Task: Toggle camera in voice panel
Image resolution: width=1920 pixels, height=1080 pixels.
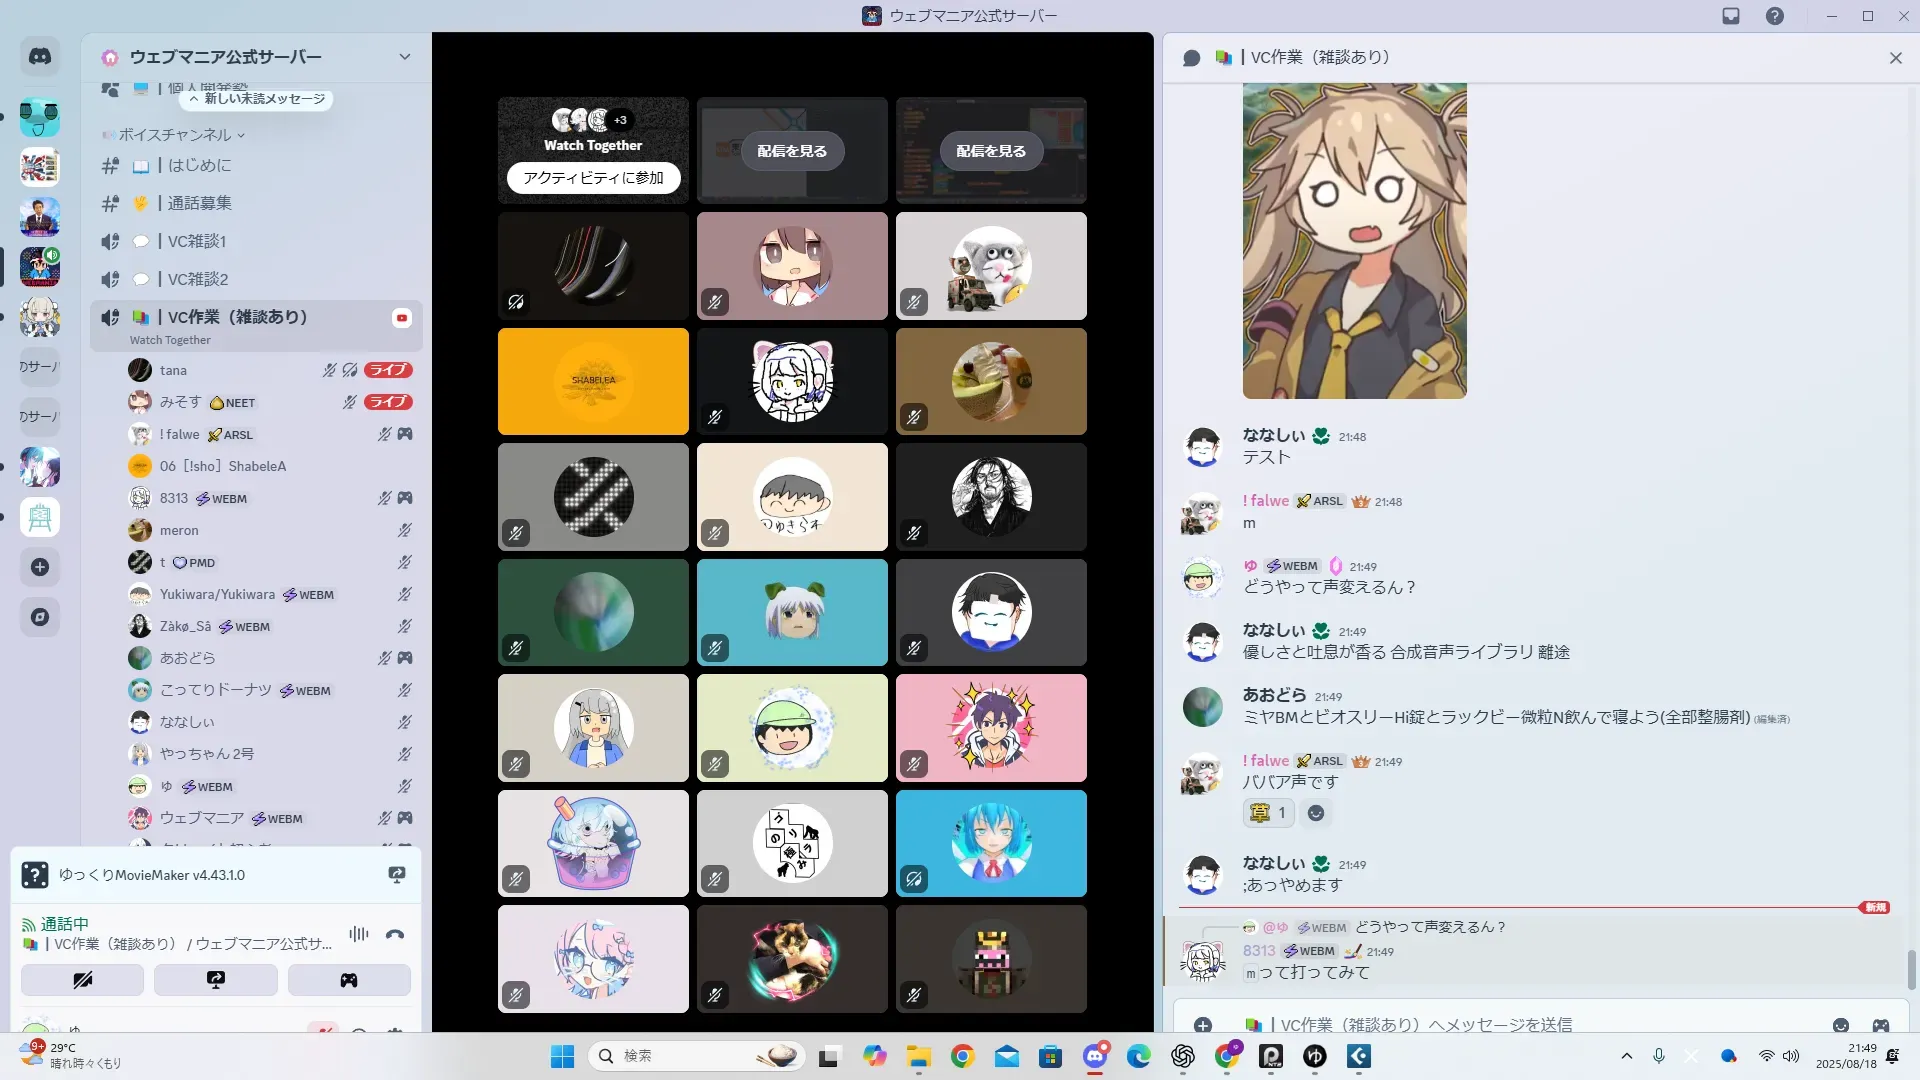Action: point(82,980)
